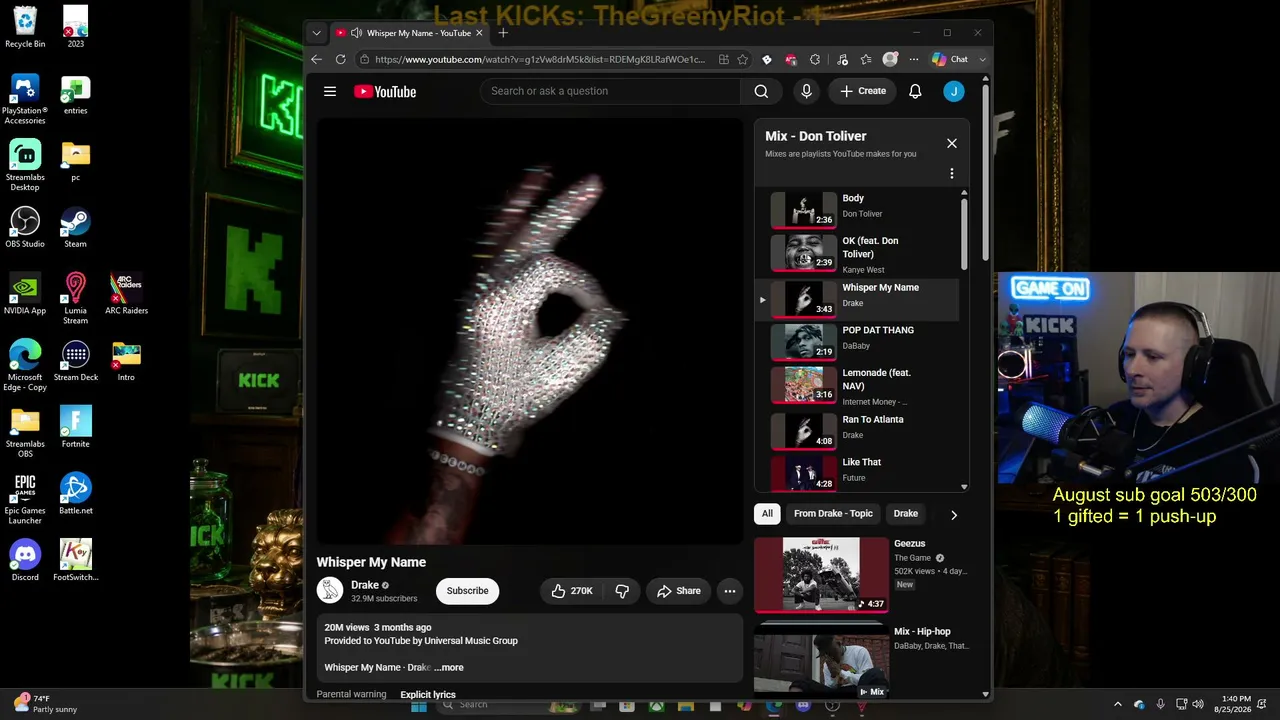Image resolution: width=1280 pixels, height=720 pixels.
Task: Select the Epic Games Launcher icon
Action: click(25, 498)
